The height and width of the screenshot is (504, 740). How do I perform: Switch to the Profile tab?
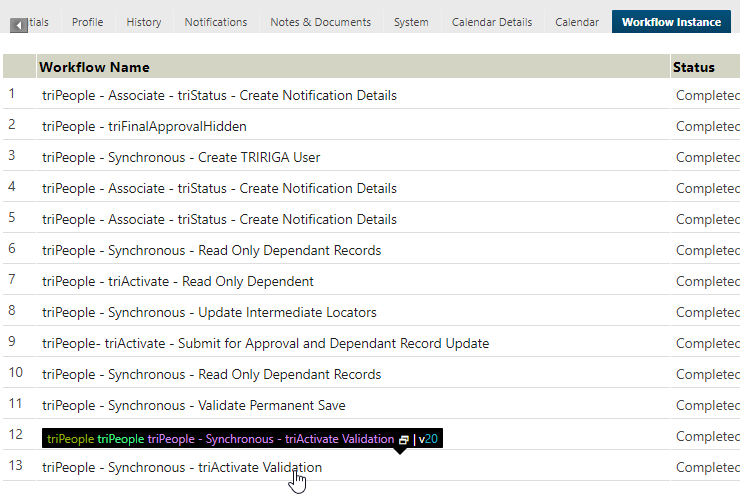click(87, 22)
